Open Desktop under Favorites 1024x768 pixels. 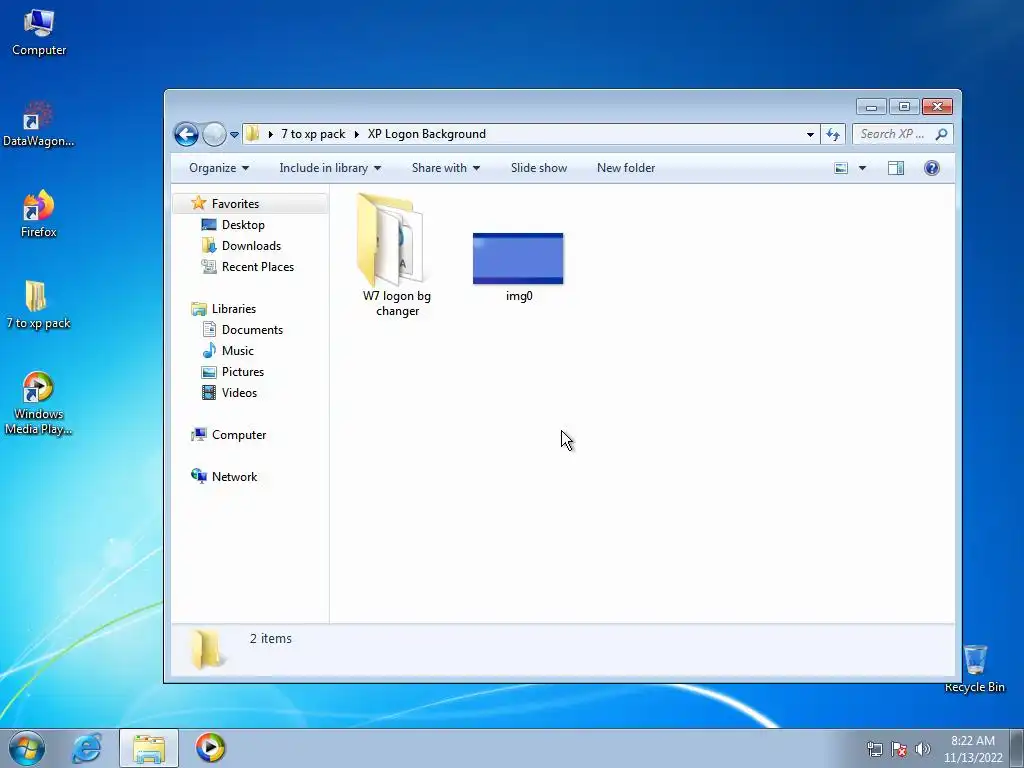pyautogui.click(x=243, y=225)
